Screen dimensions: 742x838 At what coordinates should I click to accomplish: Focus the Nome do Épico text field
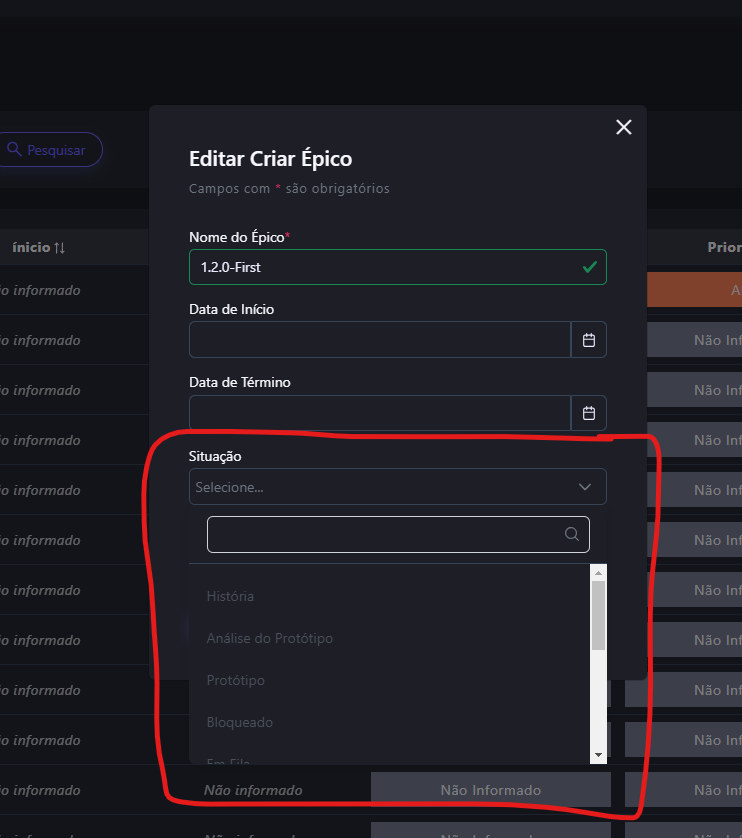(x=380, y=267)
